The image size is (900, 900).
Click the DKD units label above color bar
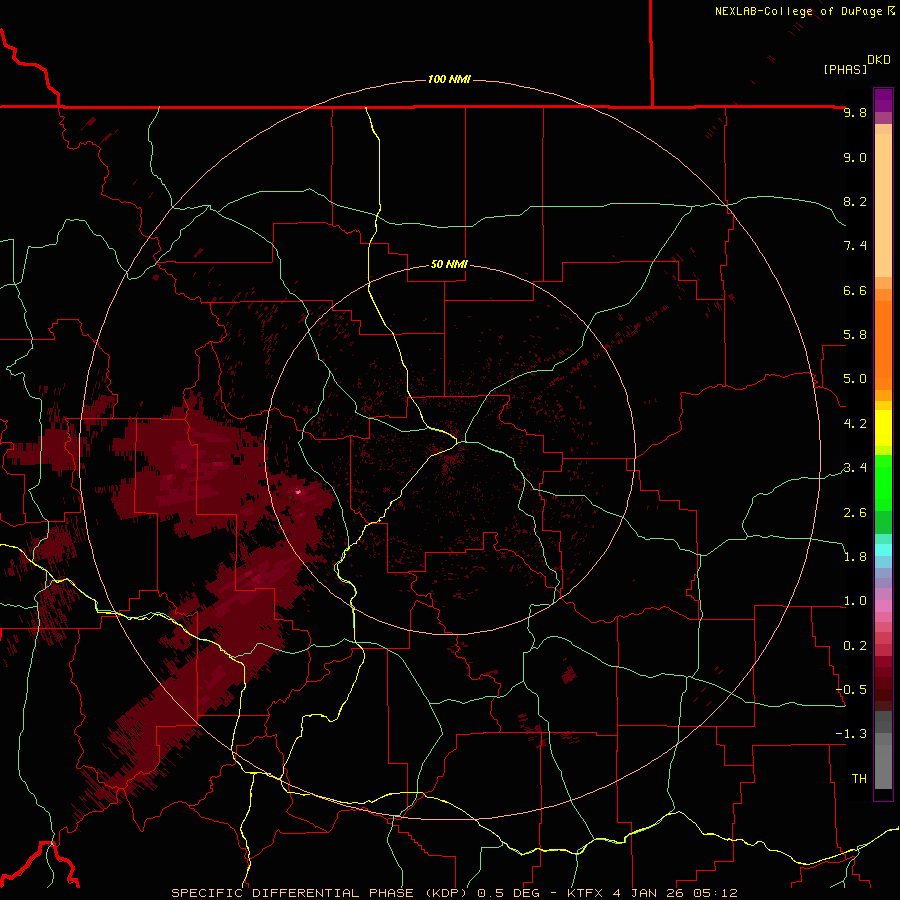(879, 60)
